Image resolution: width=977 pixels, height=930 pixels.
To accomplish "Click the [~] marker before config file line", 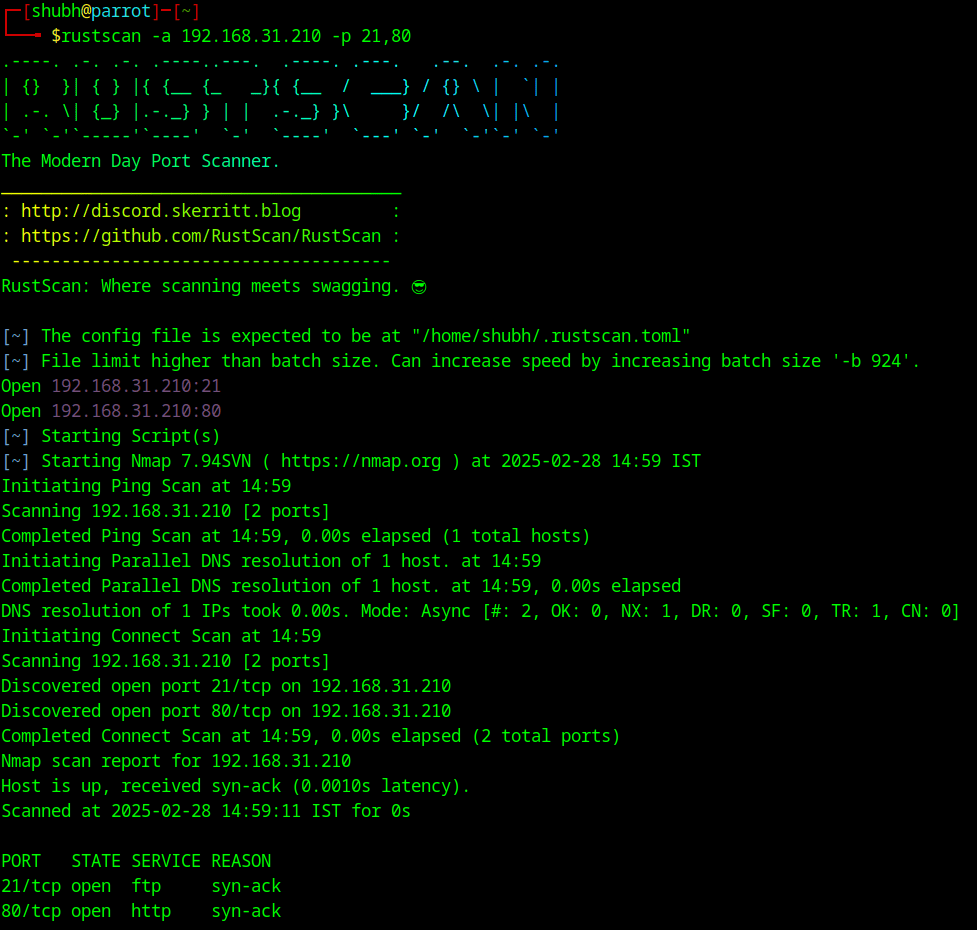I will click(x=16, y=336).
